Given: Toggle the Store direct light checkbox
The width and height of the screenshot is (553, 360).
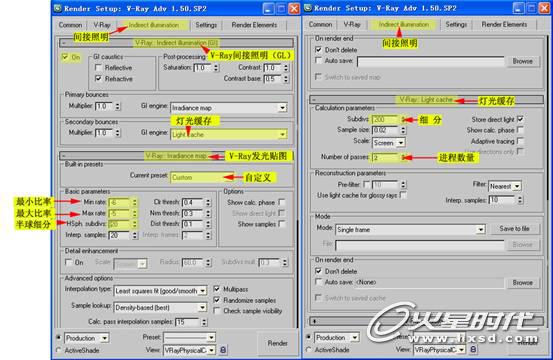Looking at the screenshot, I should pyautogui.click(x=520, y=119).
